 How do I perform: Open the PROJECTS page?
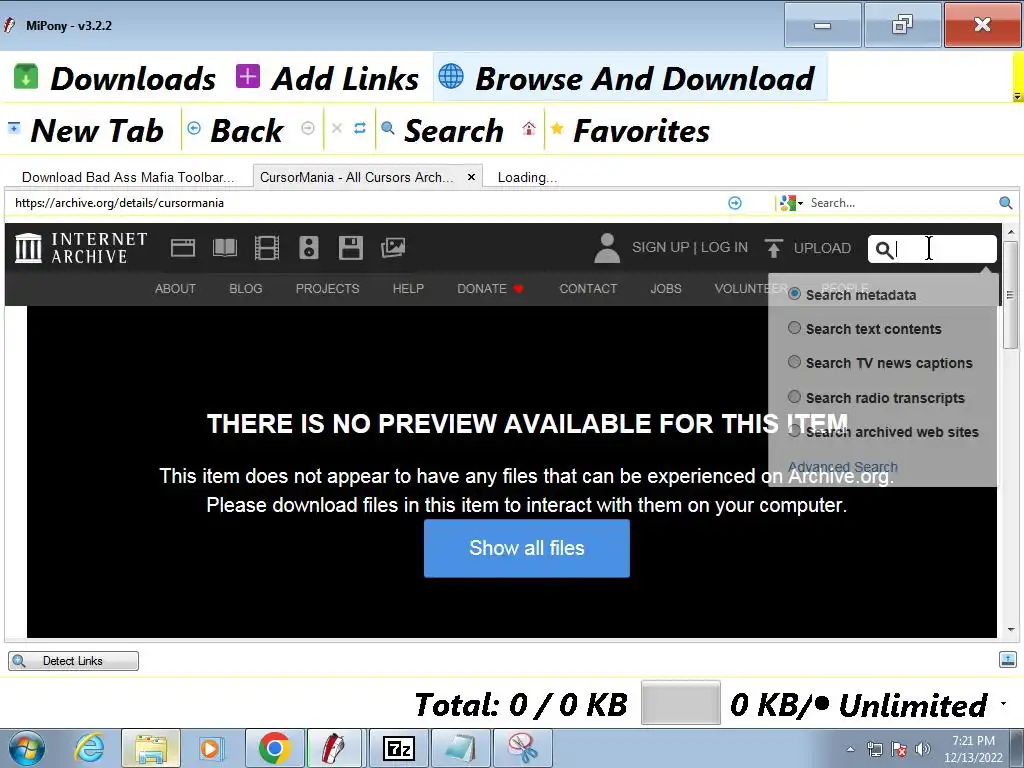[327, 289]
